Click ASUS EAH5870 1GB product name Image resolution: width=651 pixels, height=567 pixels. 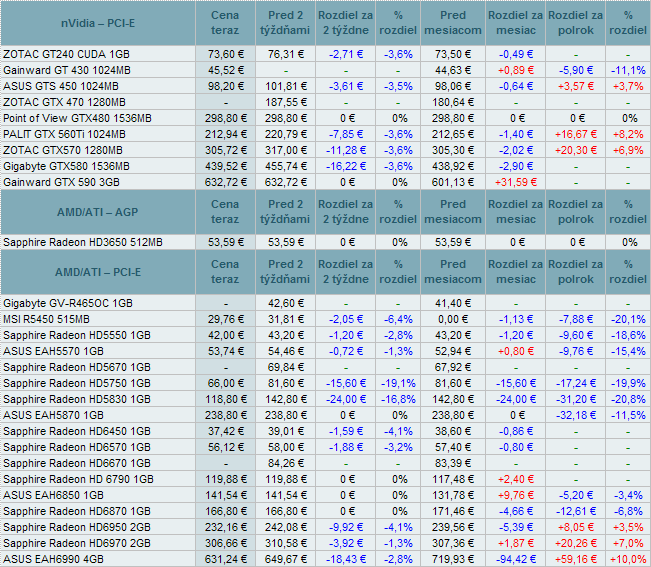point(53,415)
